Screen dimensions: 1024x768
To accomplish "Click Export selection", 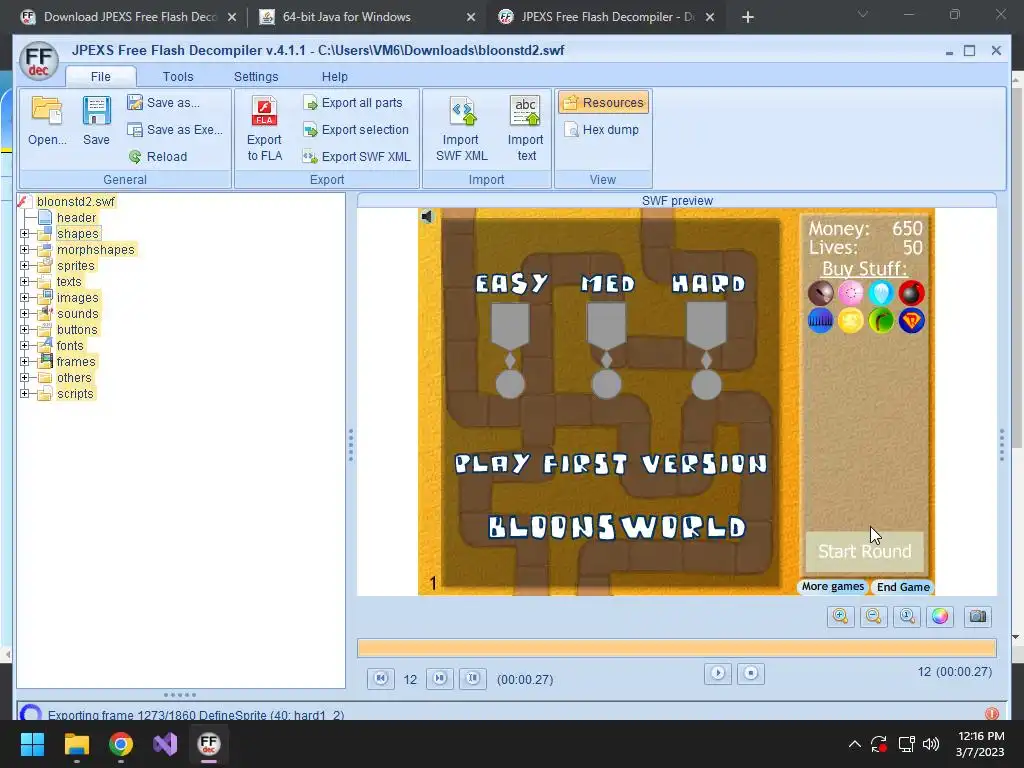I will coord(356,130).
